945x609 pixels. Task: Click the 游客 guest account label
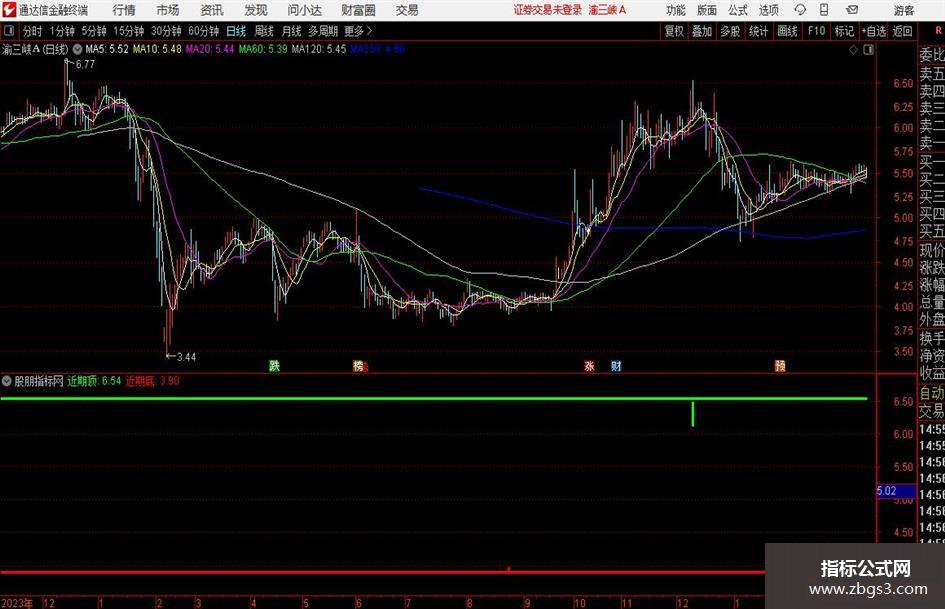click(x=904, y=10)
